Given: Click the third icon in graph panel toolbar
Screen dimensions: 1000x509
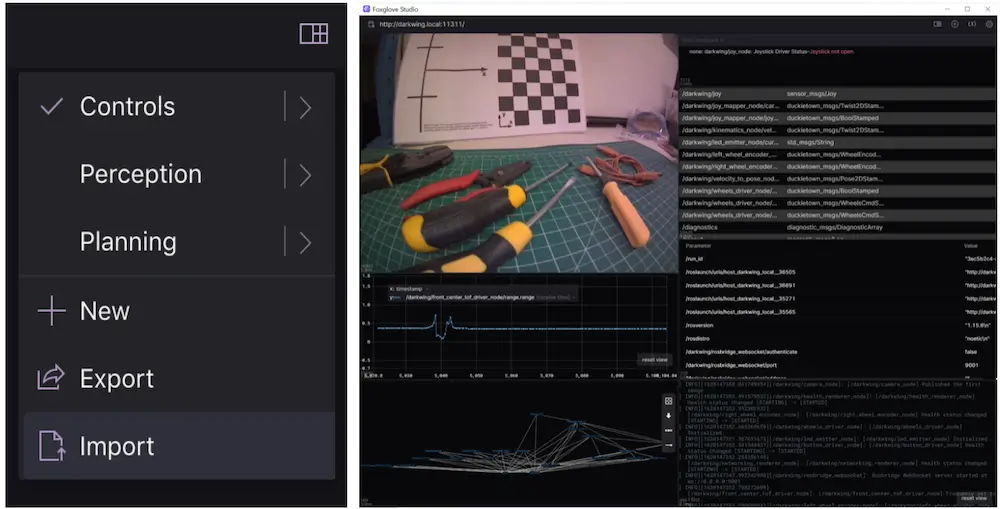Looking at the screenshot, I should tap(668, 431).
